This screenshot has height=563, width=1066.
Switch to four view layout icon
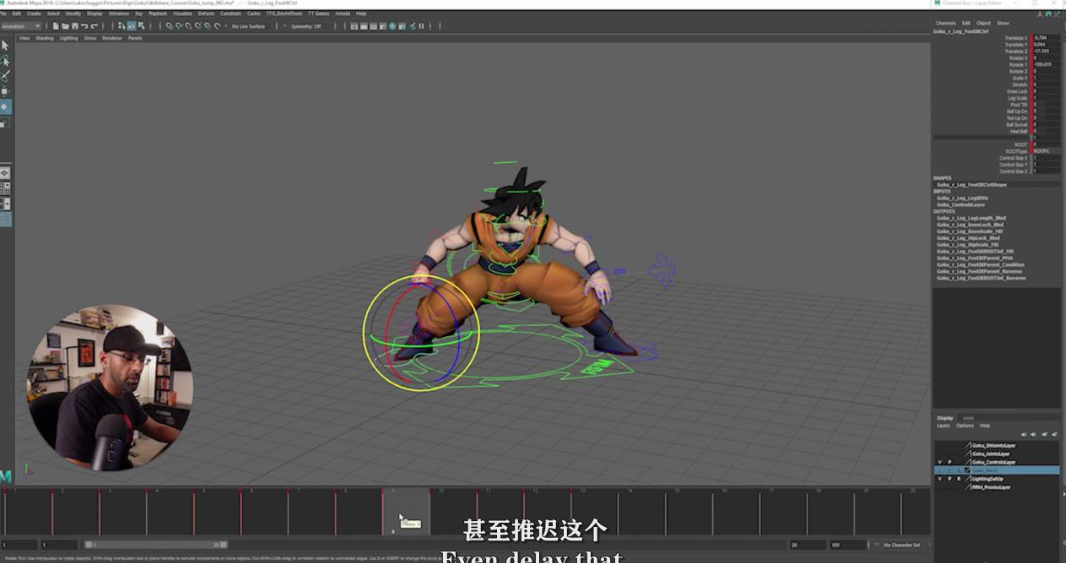5,188
